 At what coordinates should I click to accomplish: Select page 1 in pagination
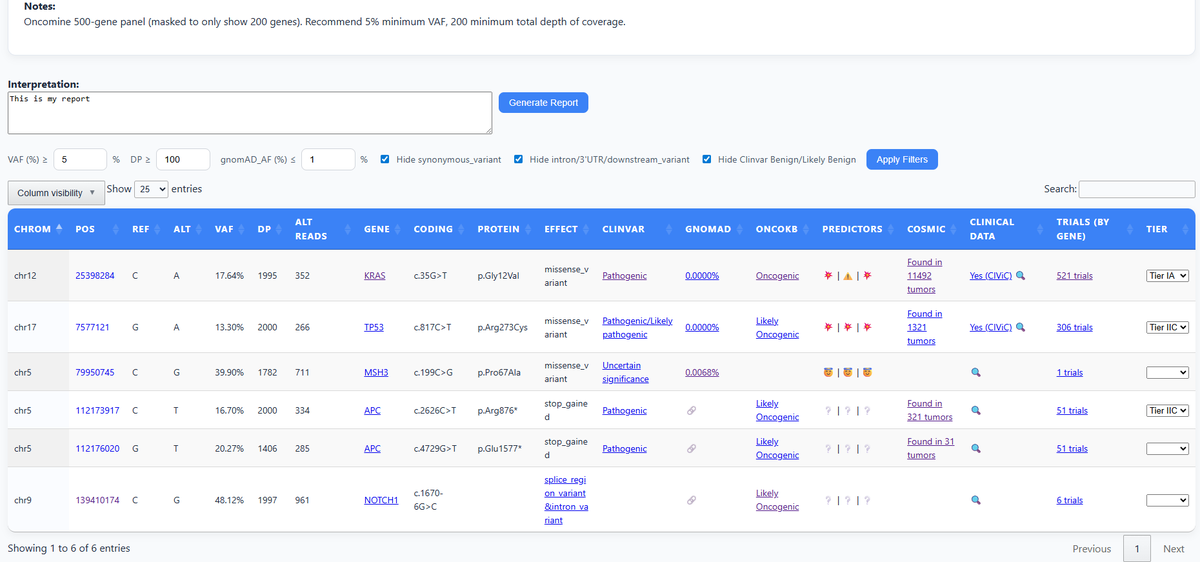coord(1136,548)
